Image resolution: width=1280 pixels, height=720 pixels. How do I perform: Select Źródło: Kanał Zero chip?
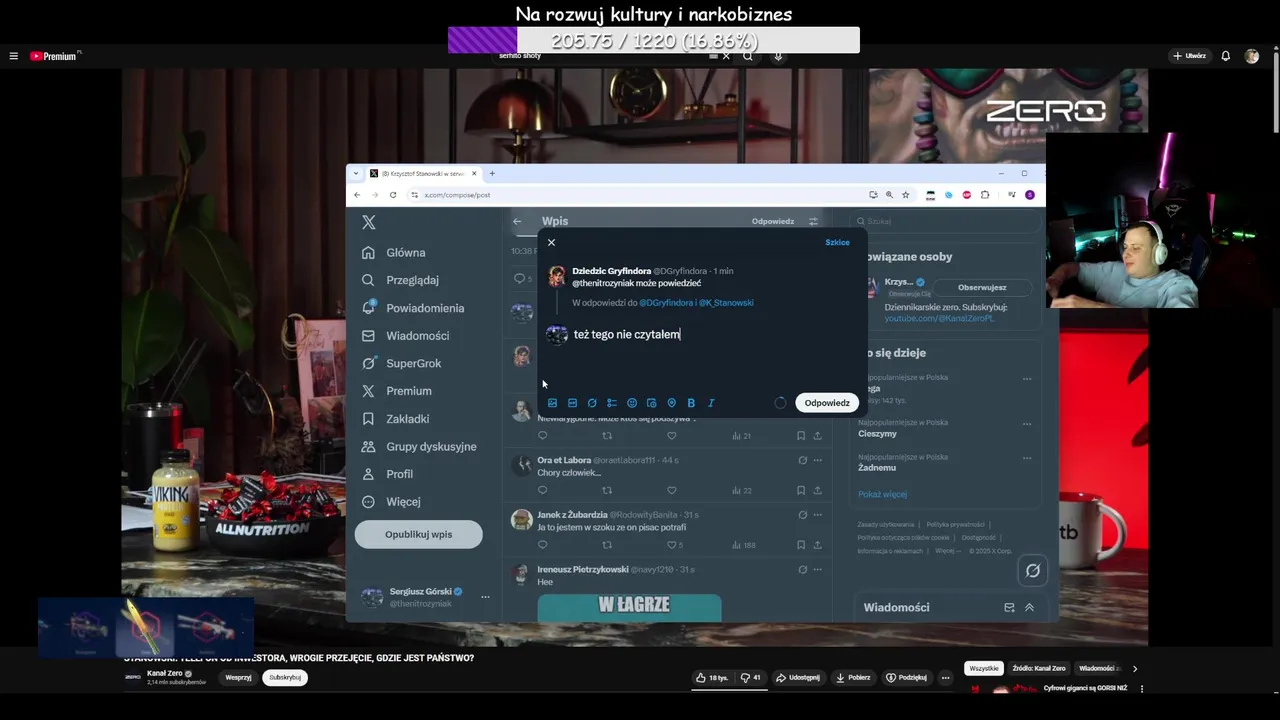[1039, 668]
